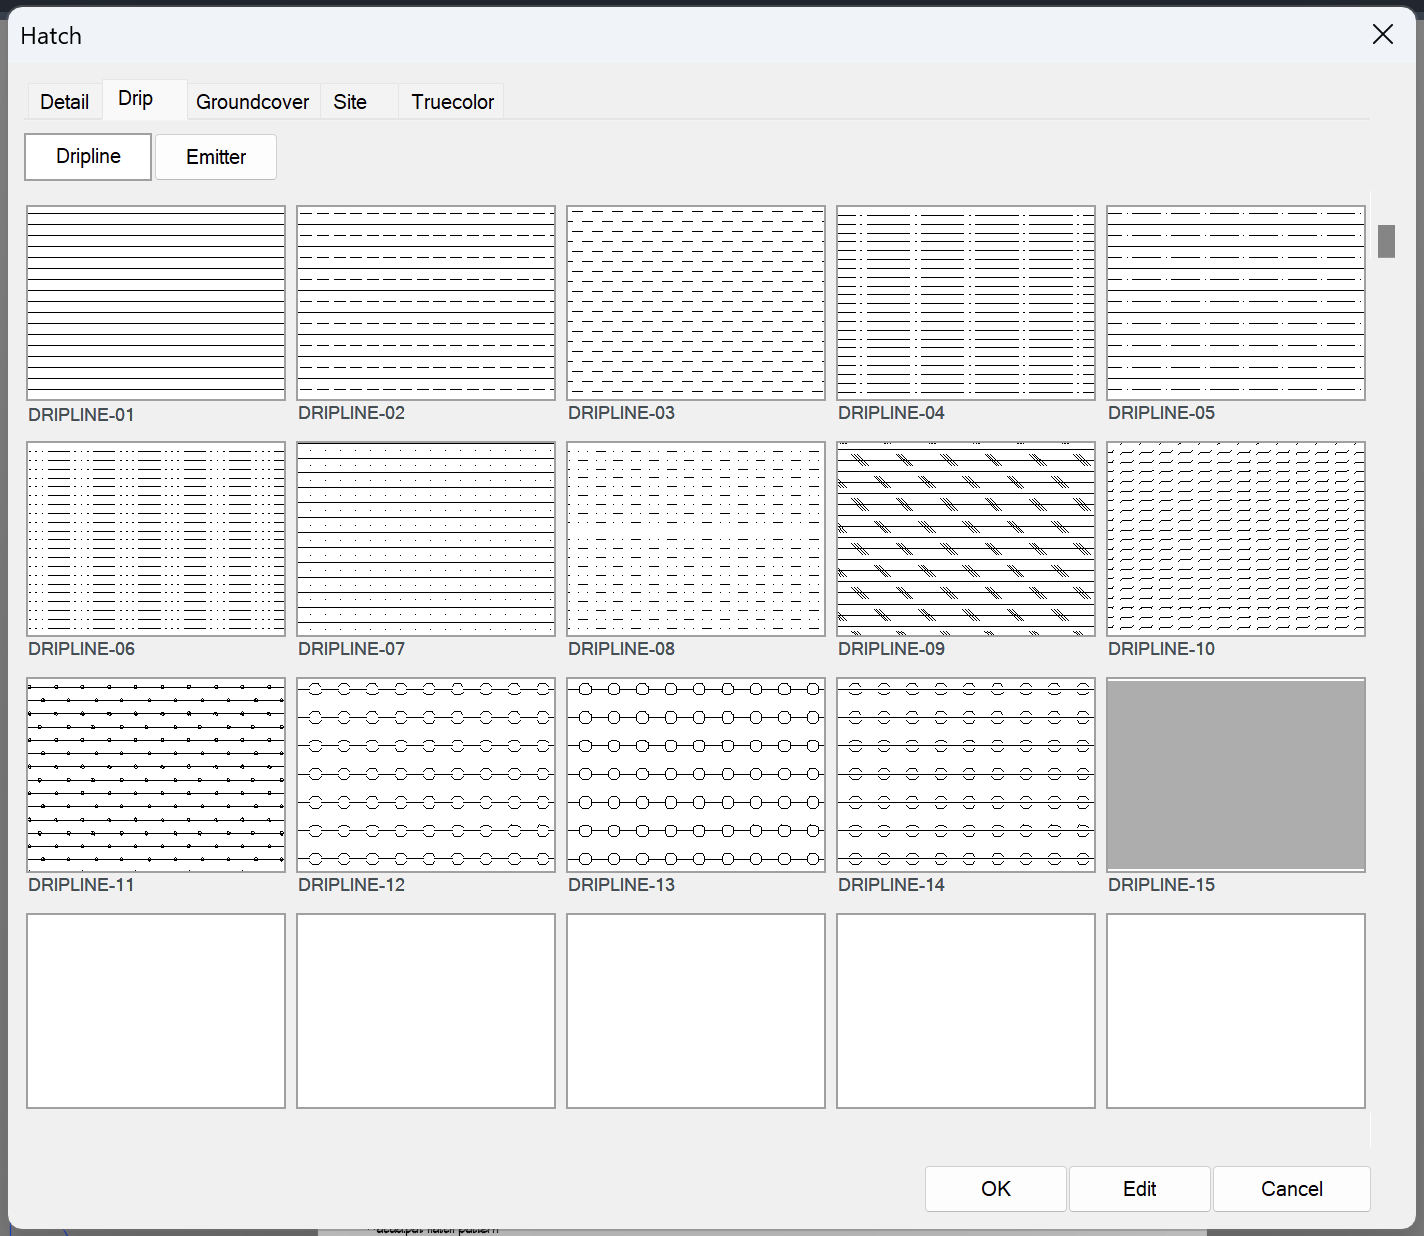Click the DRIPLINE-01 label text
The image size is (1424, 1236).
coord(81,415)
